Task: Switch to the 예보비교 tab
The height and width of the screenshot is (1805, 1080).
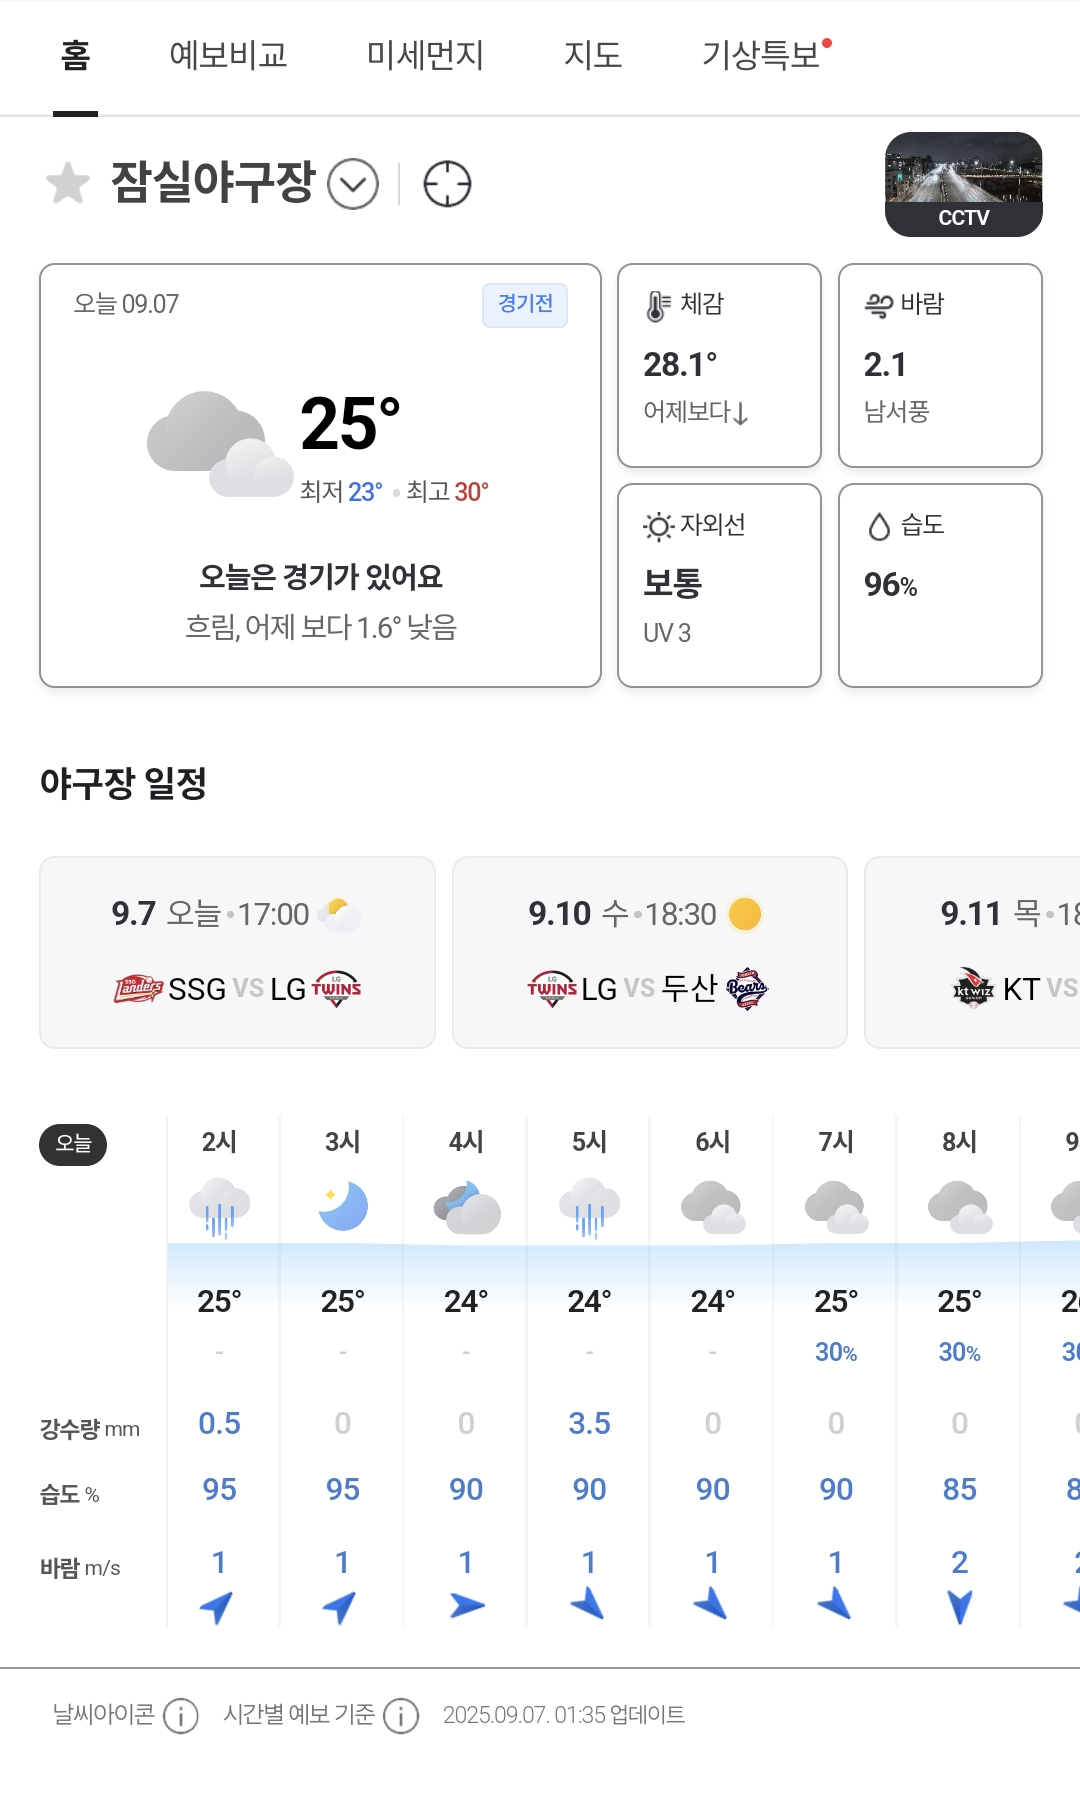Action: tap(228, 55)
